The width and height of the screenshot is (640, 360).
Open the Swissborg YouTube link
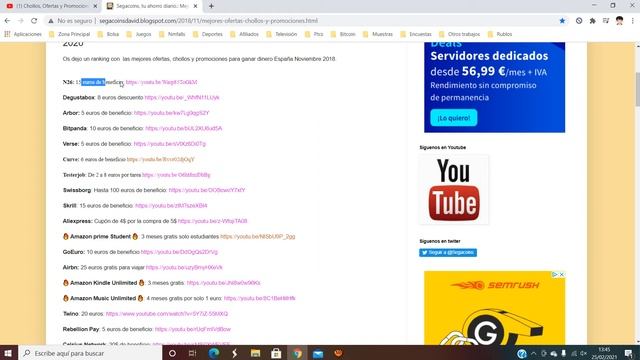click(207, 190)
